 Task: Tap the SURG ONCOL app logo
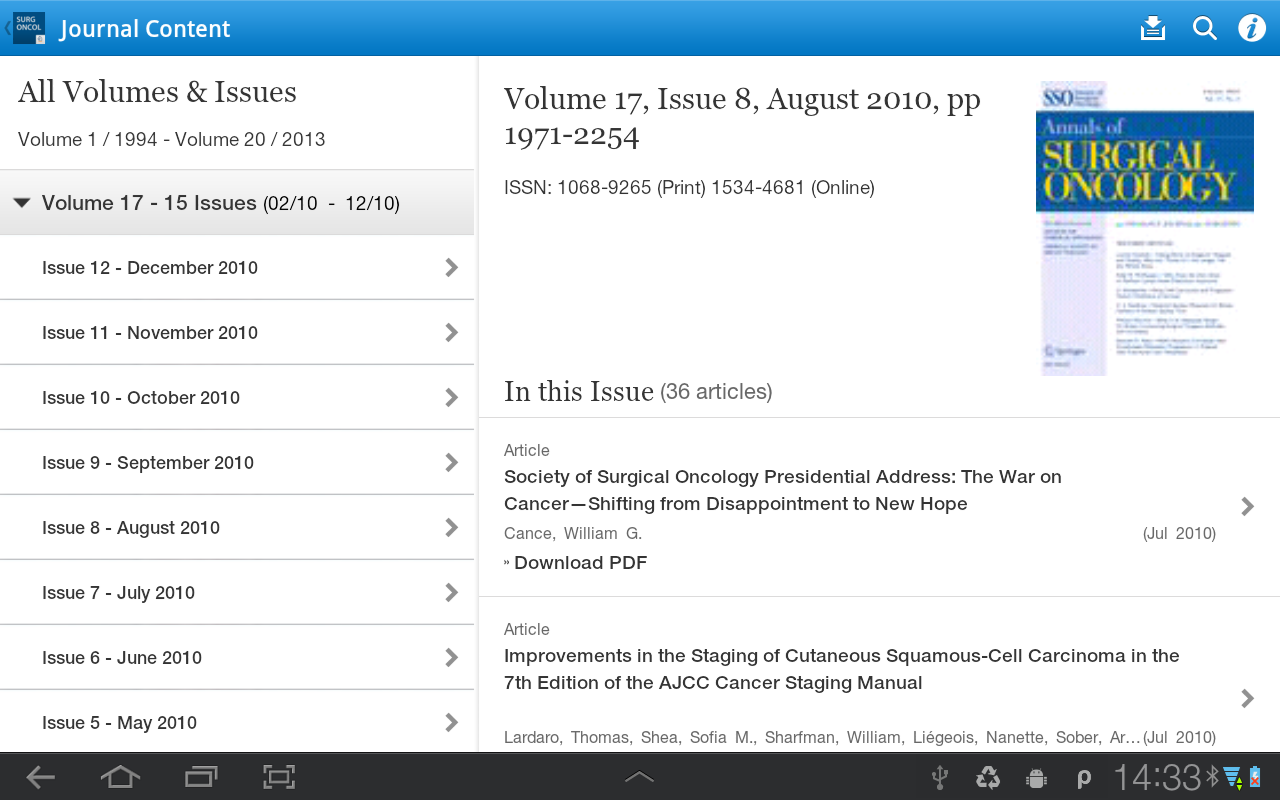coord(29,28)
